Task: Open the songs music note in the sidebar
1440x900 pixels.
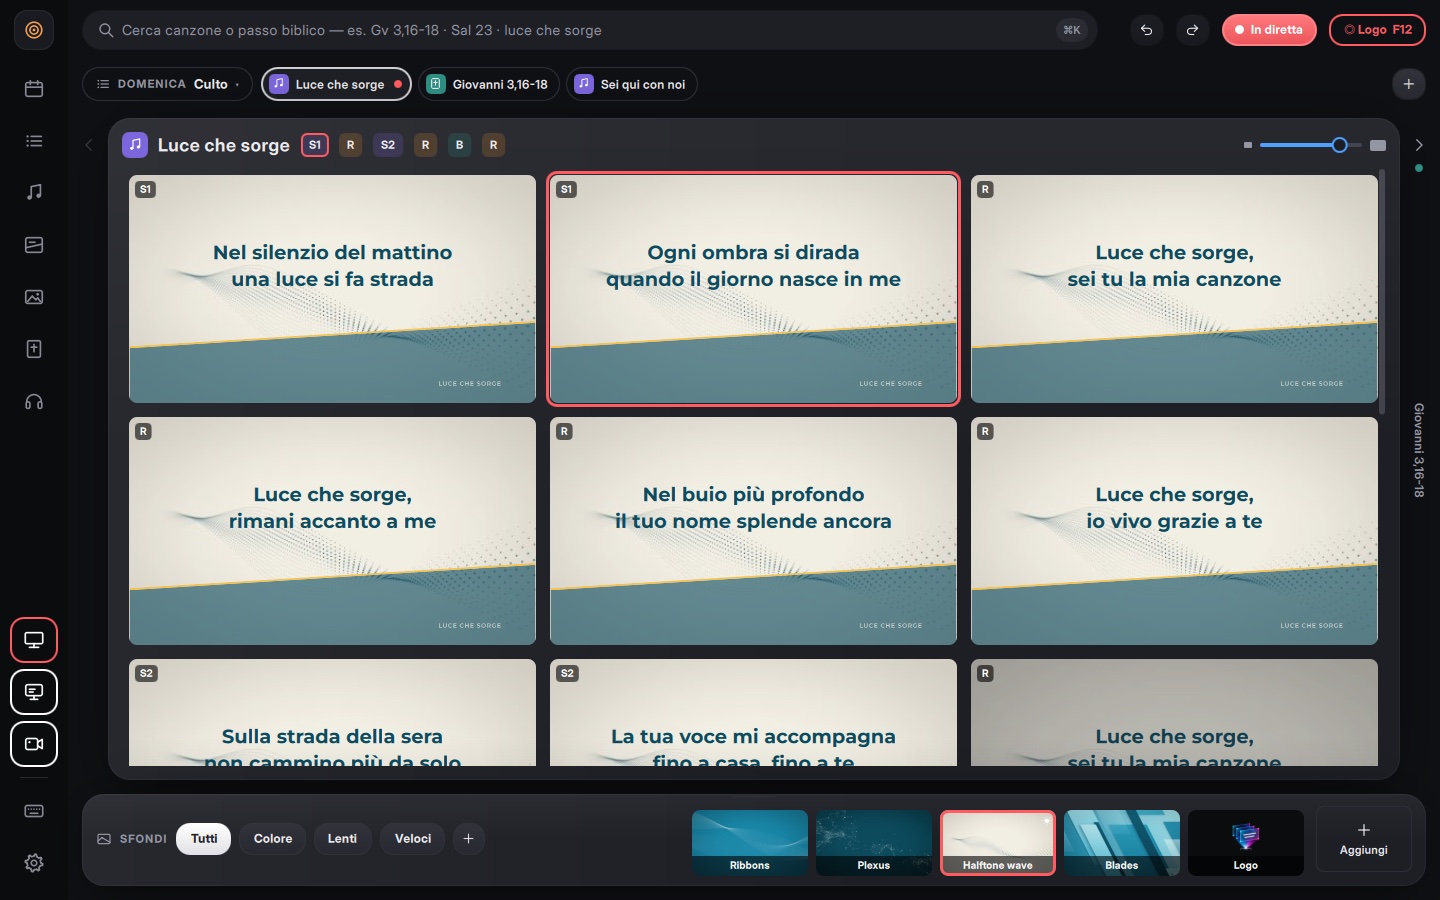Action: coord(34,192)
